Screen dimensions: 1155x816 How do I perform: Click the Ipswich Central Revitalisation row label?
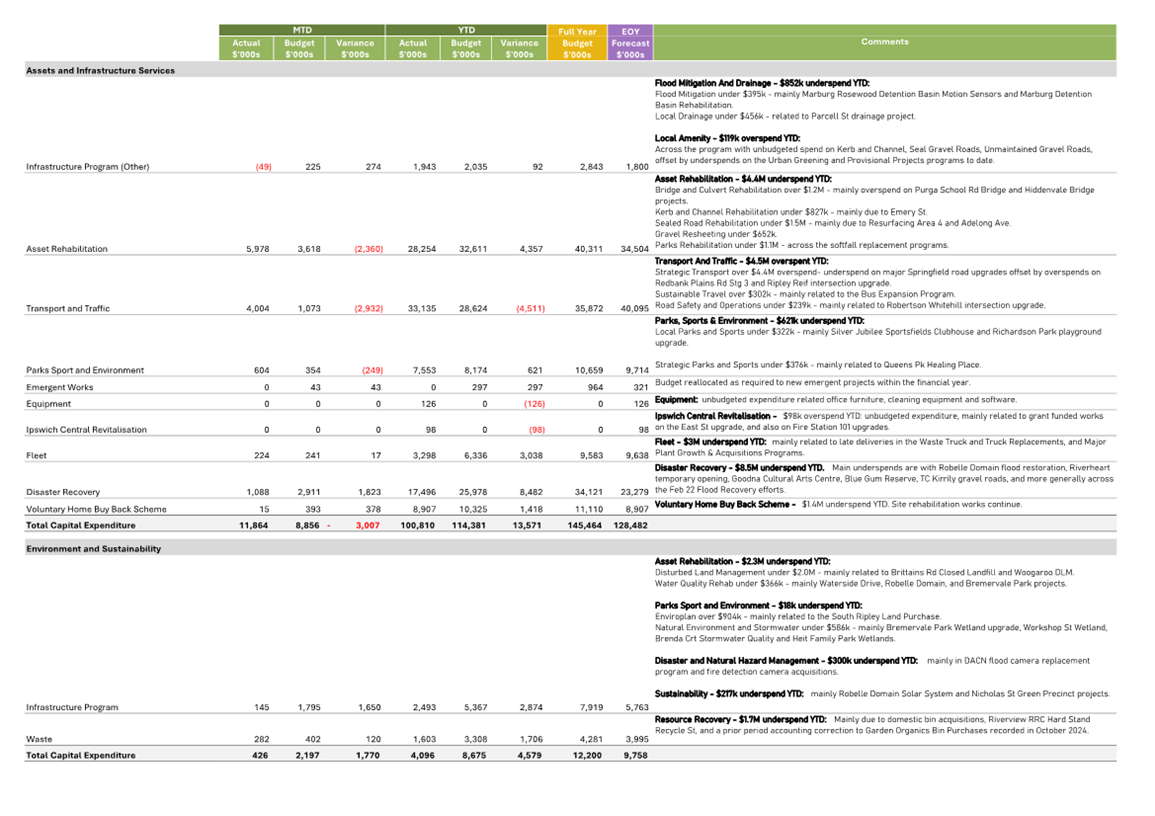coord(86,430)
